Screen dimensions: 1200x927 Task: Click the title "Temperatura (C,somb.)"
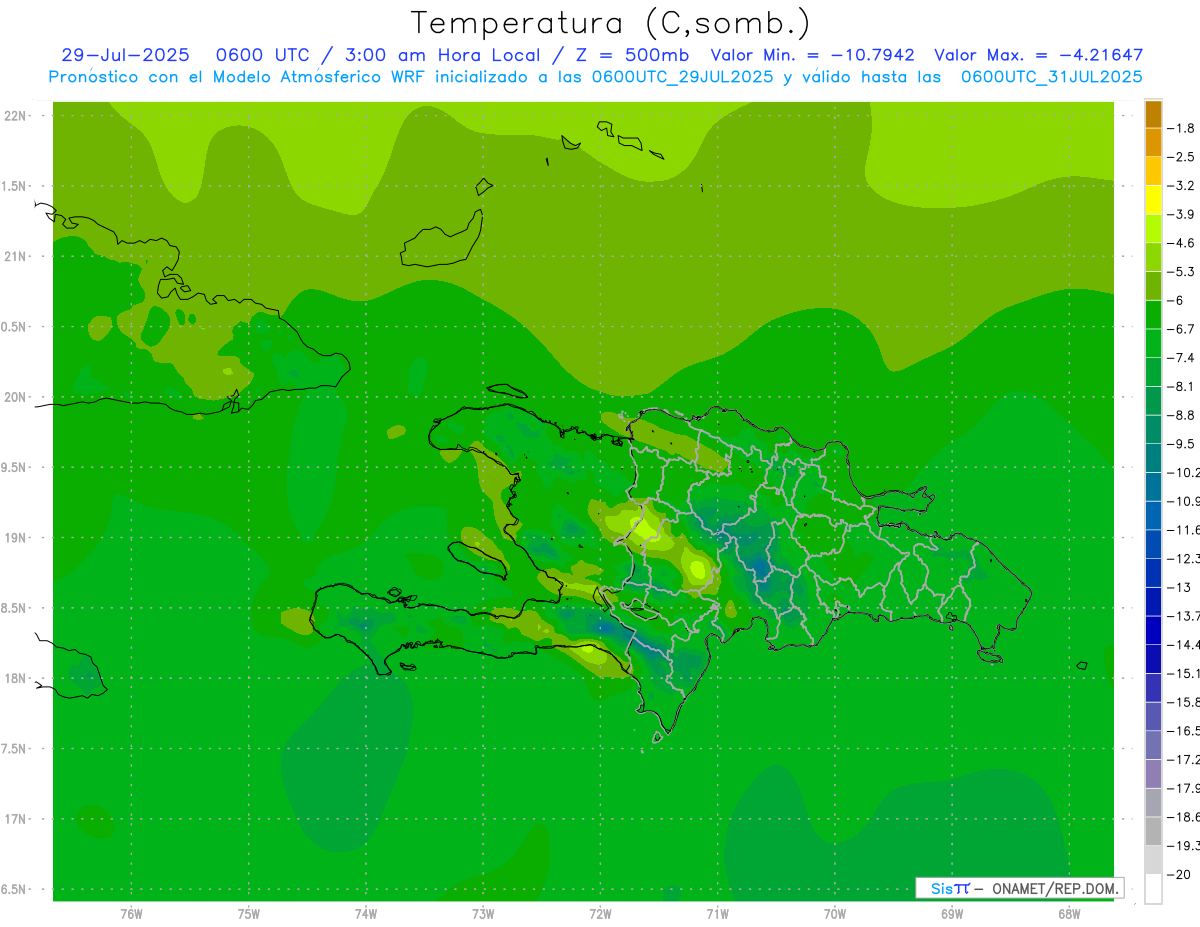(611, 23)
